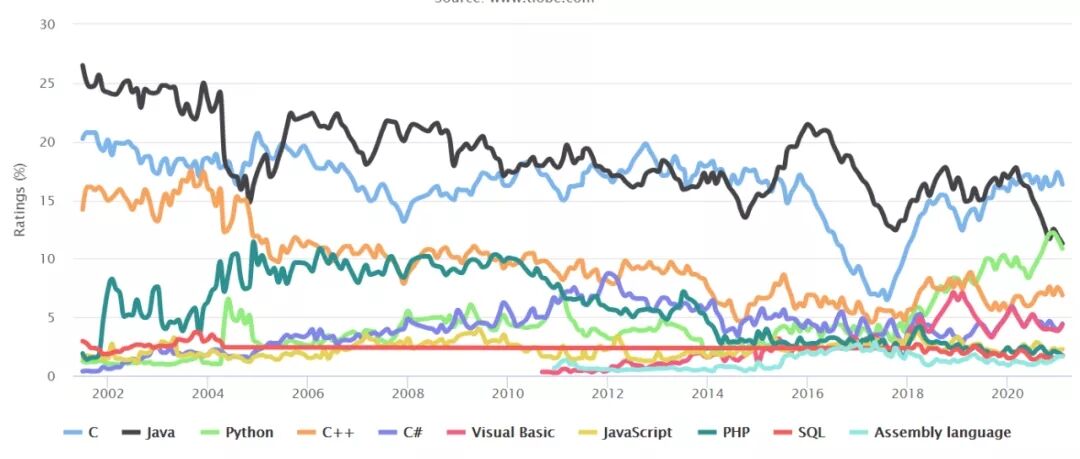Hide the Java series via legend
The image size is (1080, 459).
coord(148,433)
